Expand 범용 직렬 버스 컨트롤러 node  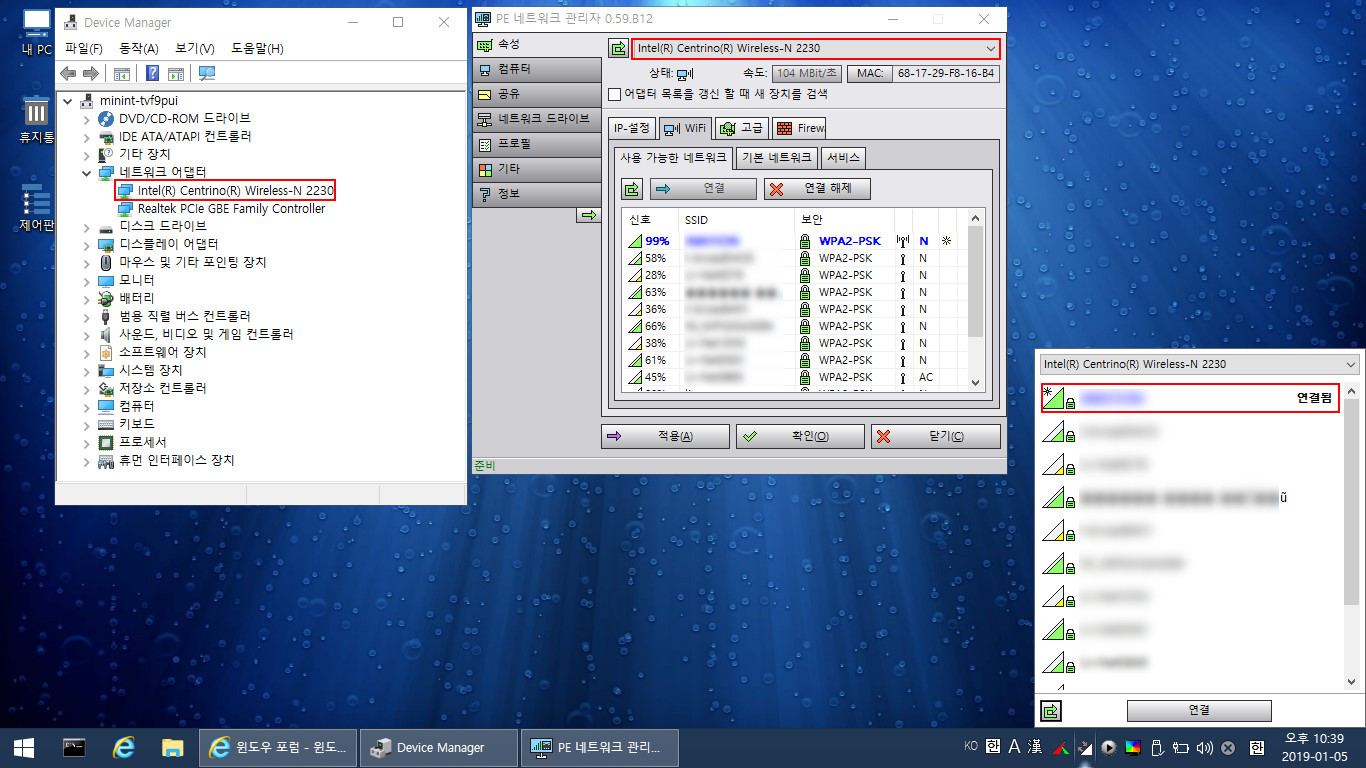point(89,316)
